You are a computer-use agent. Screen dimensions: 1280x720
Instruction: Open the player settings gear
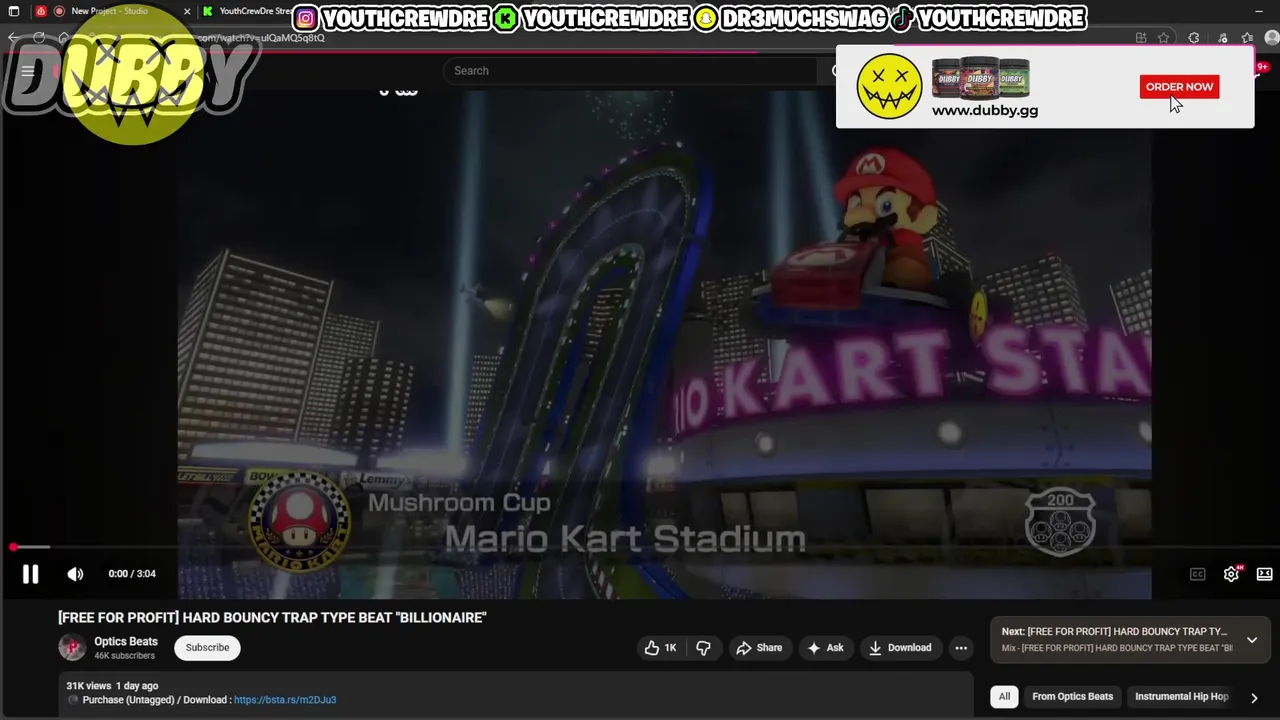tap(1231, 574)
